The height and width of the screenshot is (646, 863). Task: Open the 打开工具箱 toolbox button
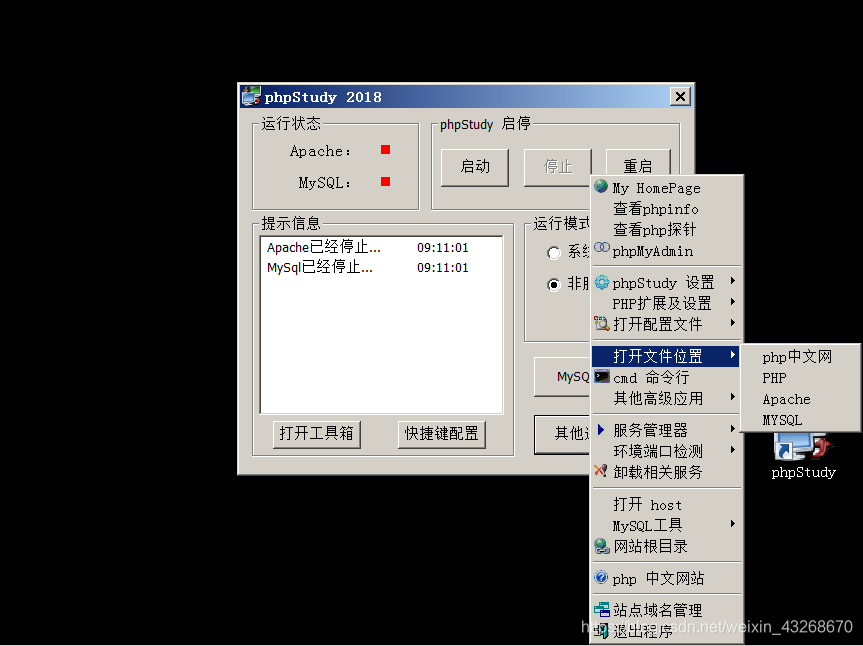point(316,434)
